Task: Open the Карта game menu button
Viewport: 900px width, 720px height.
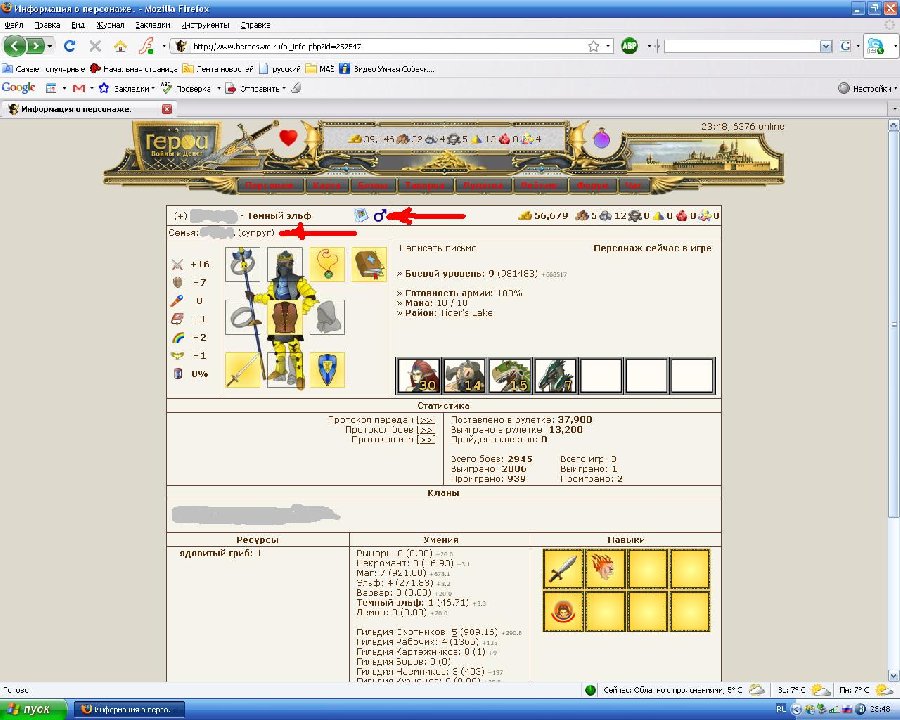Action: (x=327, y=185)
